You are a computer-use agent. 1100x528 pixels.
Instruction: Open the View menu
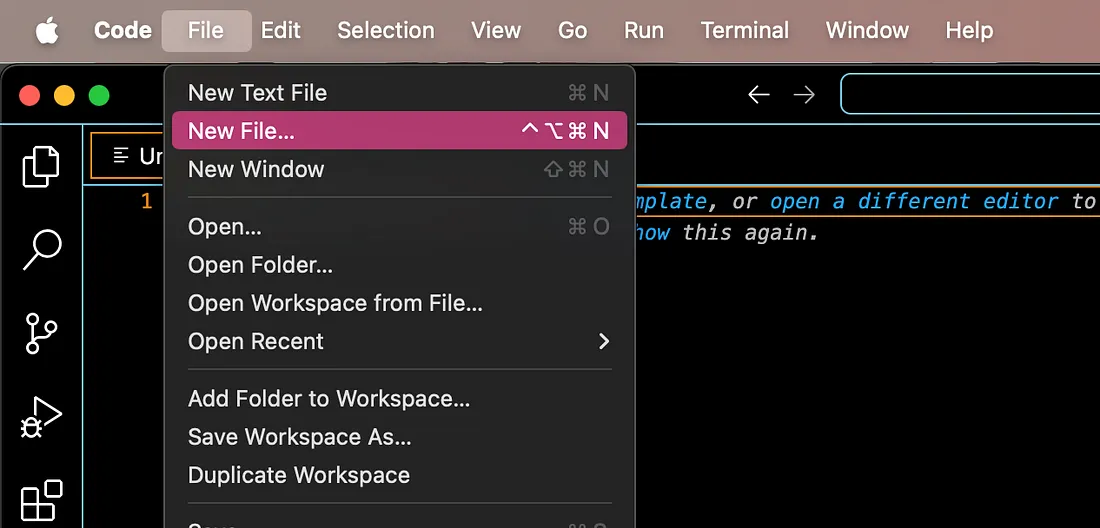coord(496,31)
